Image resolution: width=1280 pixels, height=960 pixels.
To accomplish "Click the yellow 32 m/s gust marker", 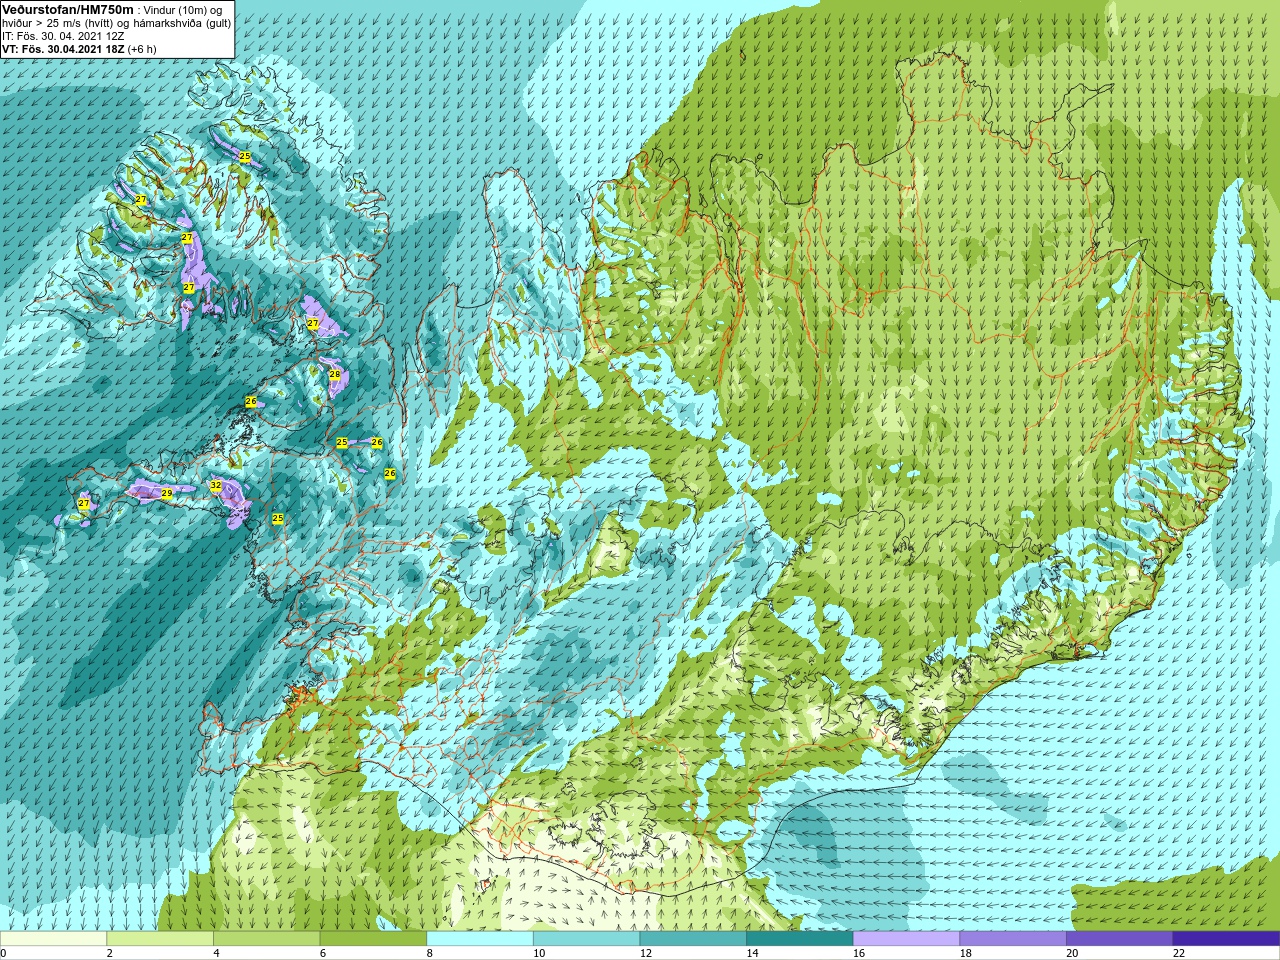I will coord(216,486).
